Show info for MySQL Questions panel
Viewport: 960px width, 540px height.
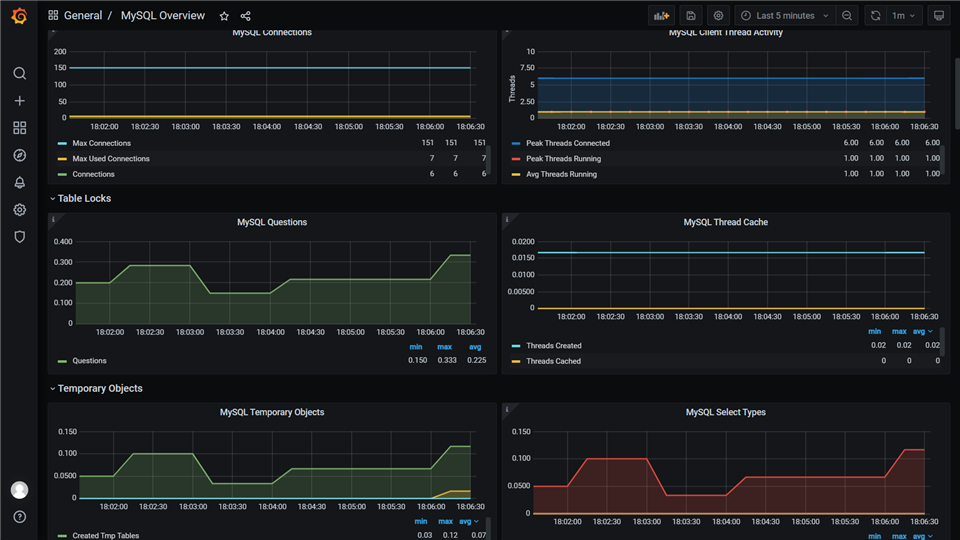pyautogui.click(x=53, y=219)
